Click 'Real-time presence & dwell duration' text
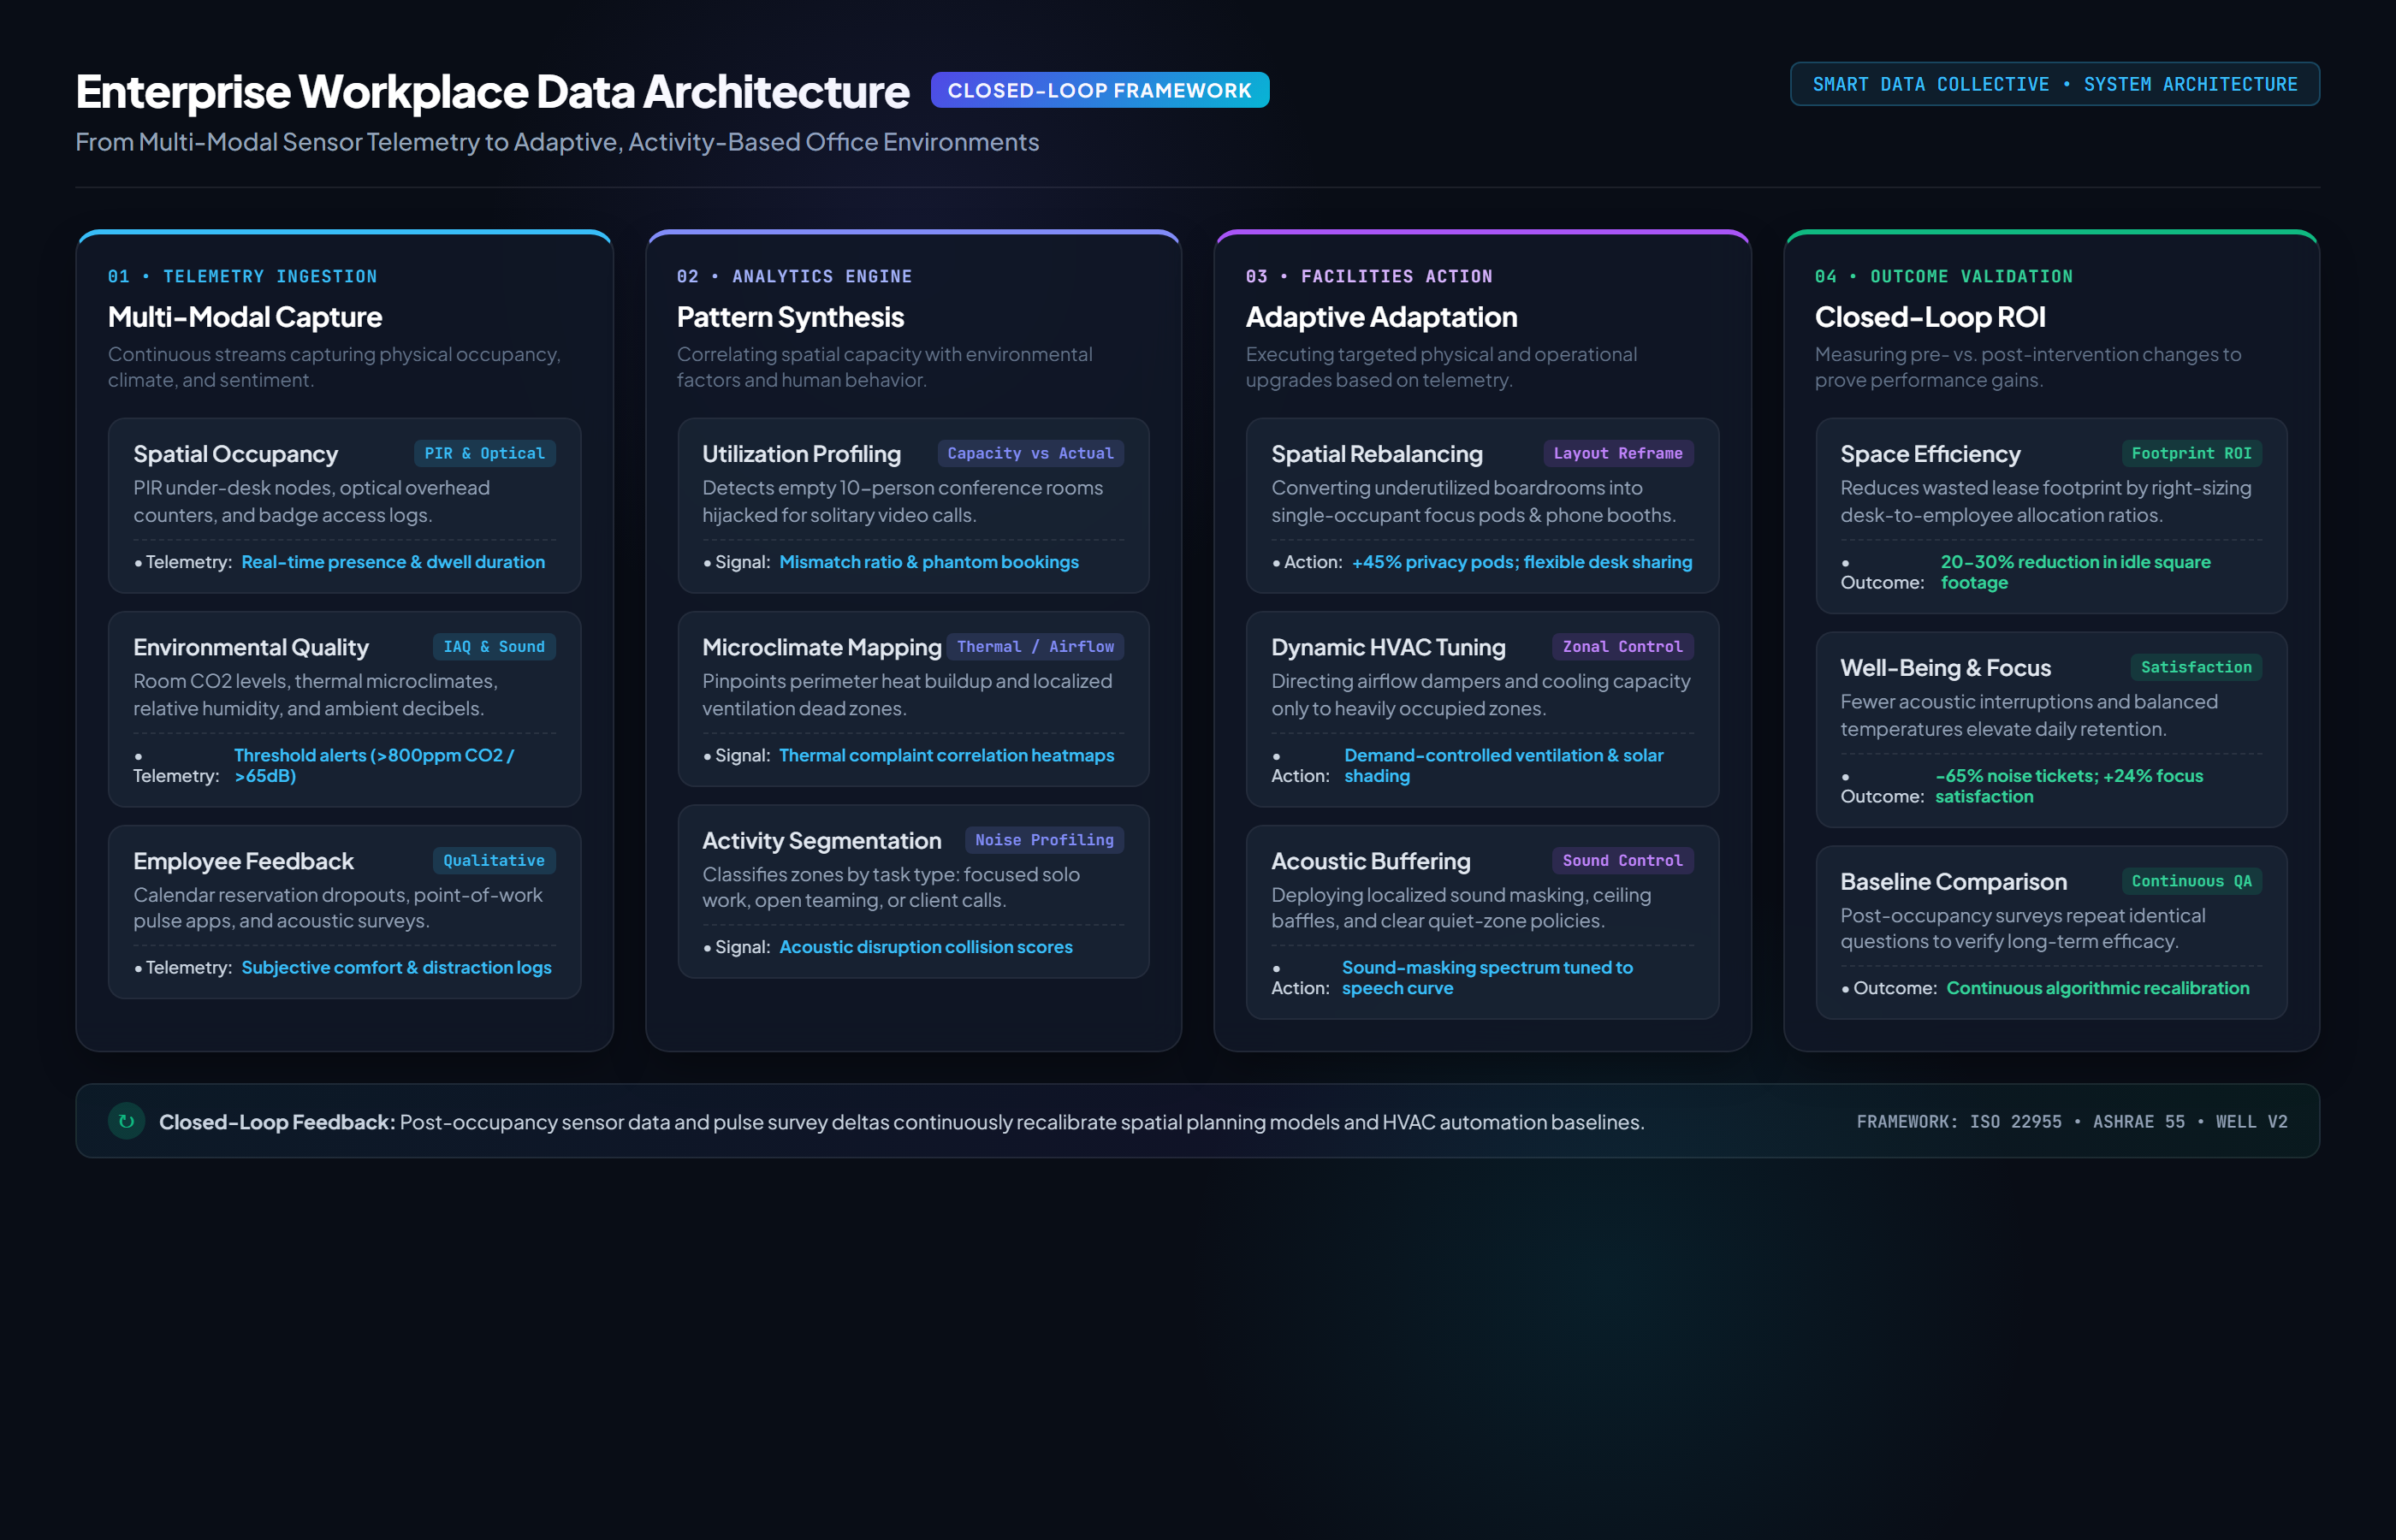Image resolution: width=2396 pixels, height=1540 pixels. point(393,562)
